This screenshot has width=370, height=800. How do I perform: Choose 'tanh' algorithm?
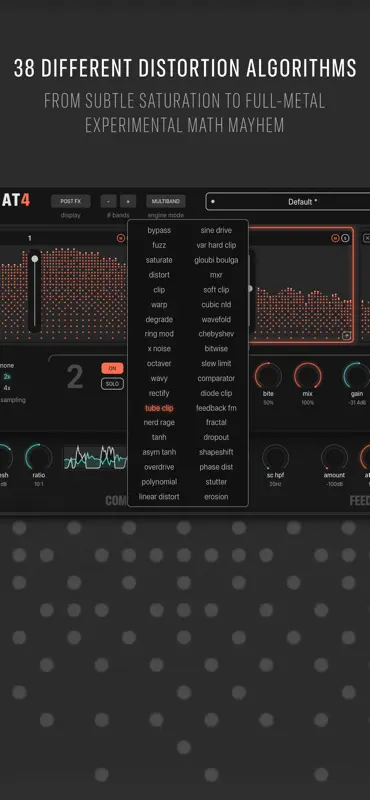tap(159, 437)
